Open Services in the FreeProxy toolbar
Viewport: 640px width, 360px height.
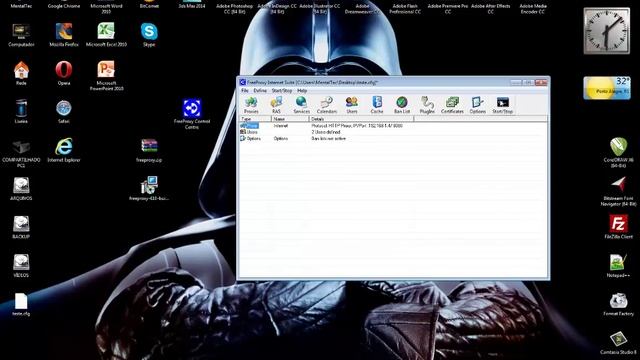click(301, 105)
